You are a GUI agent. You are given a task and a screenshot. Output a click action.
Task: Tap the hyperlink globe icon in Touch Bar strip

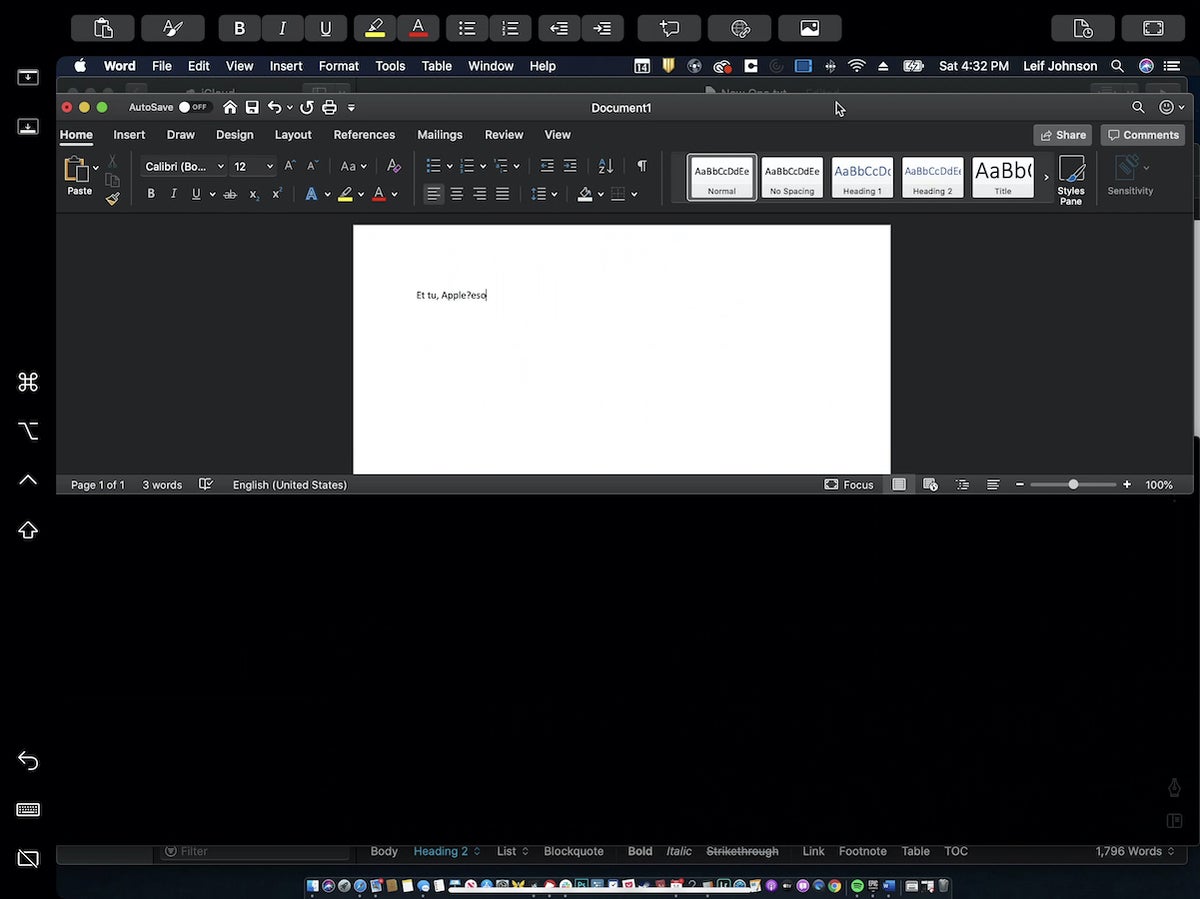tap(740, 28)
